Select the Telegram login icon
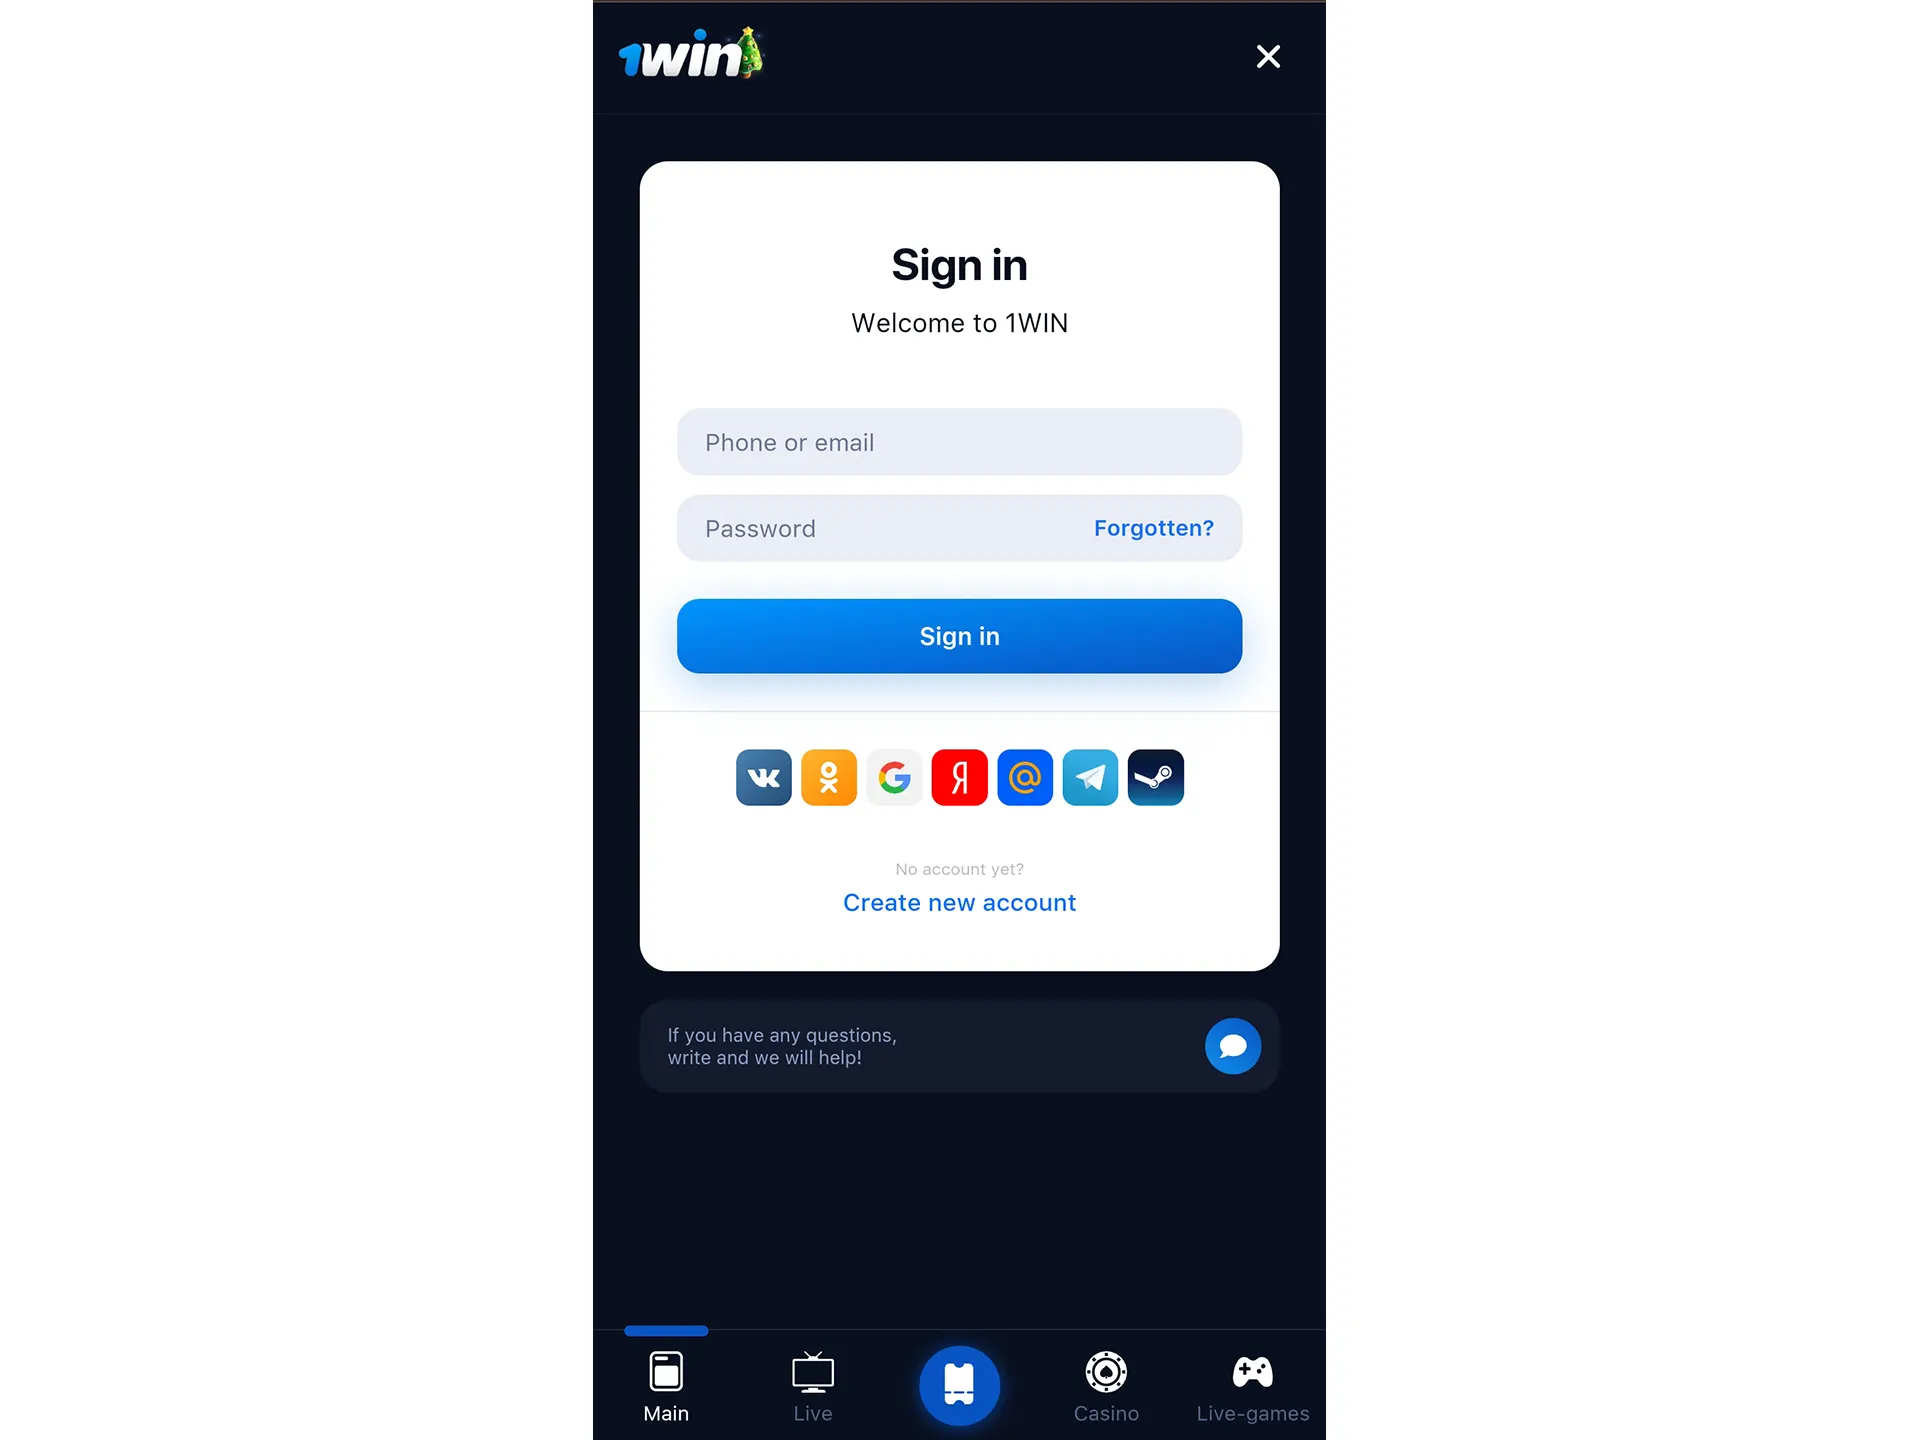Image resolution: width=1920 pixels, height=1440 pixels. [x=1090, y=777]
